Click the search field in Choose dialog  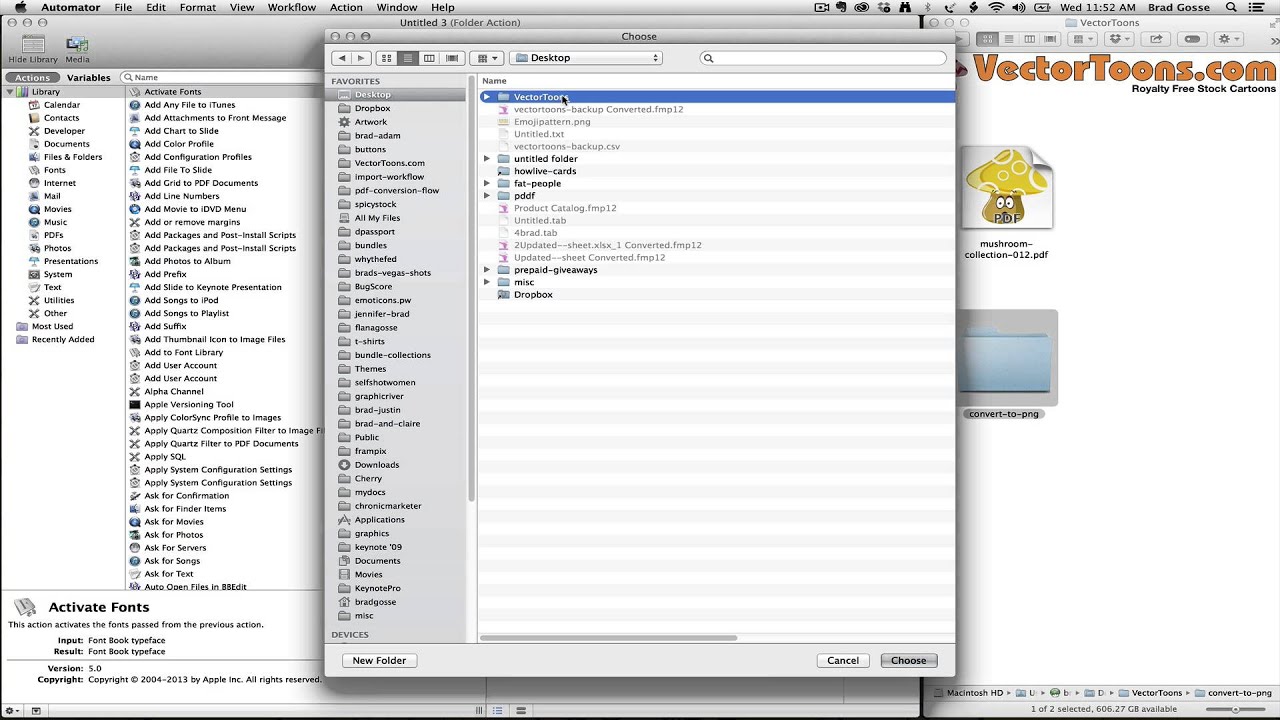click(823, 58)
